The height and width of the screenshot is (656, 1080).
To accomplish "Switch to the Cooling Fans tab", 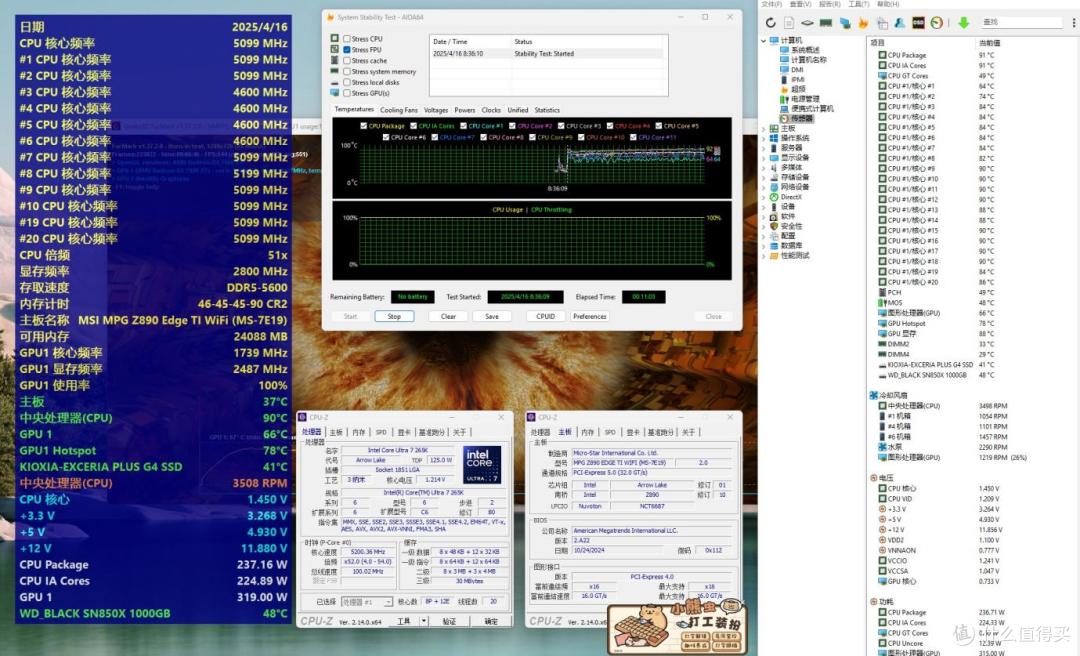I will pos(398,110).
